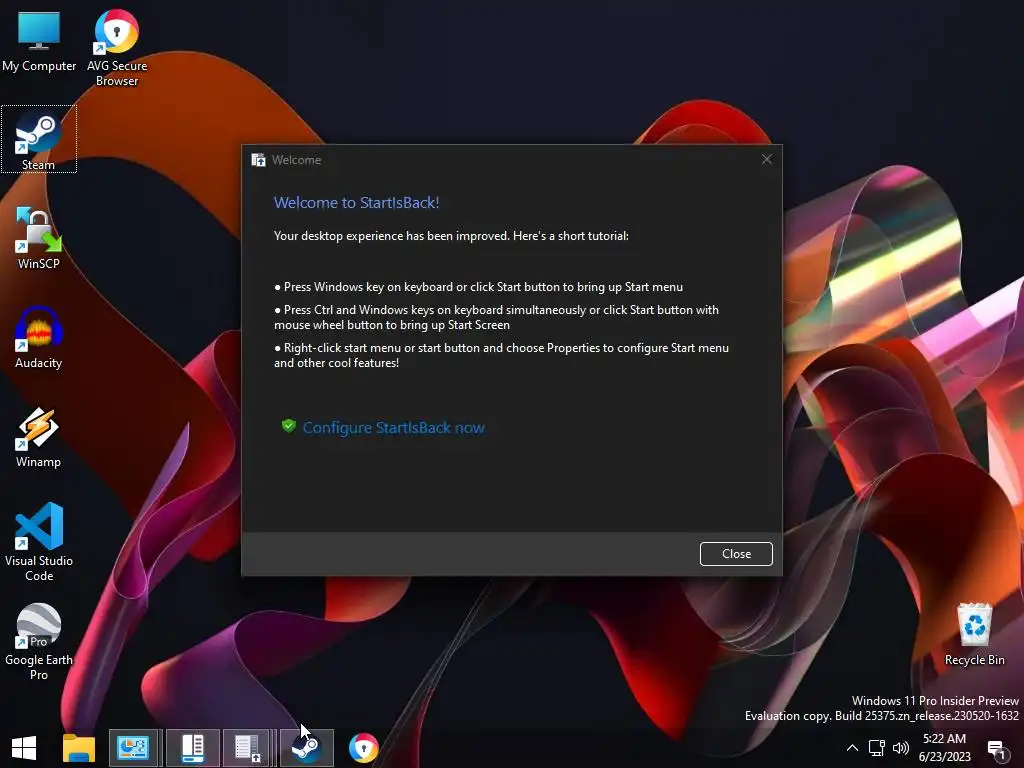Click the Welcome title bar window icon
The image size is (1024, 768).
259,160
